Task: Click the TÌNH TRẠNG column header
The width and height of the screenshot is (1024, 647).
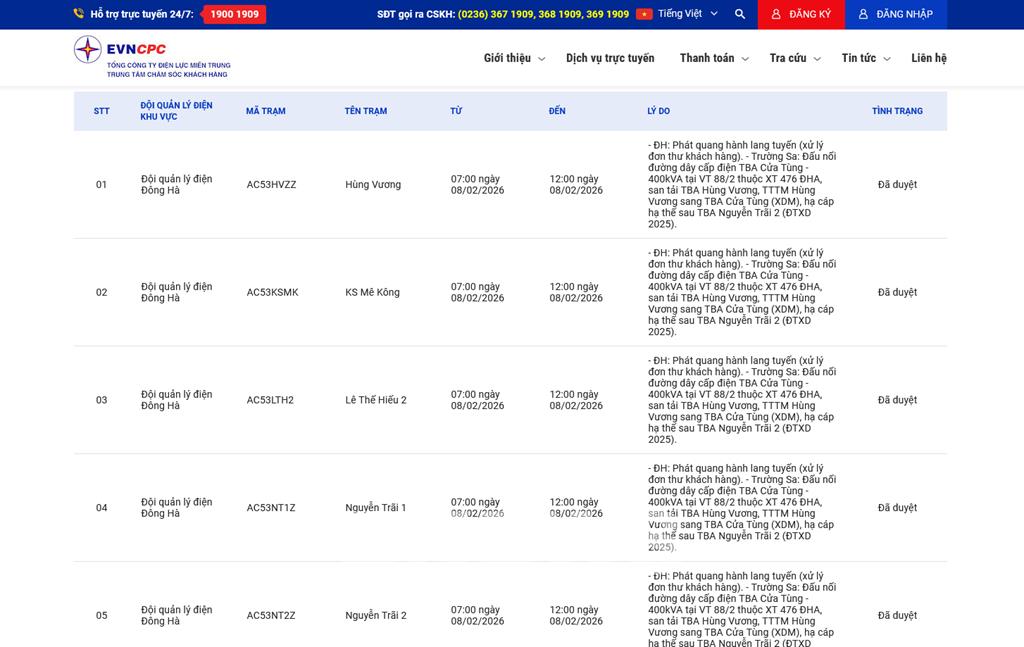Action: [897, 111]
